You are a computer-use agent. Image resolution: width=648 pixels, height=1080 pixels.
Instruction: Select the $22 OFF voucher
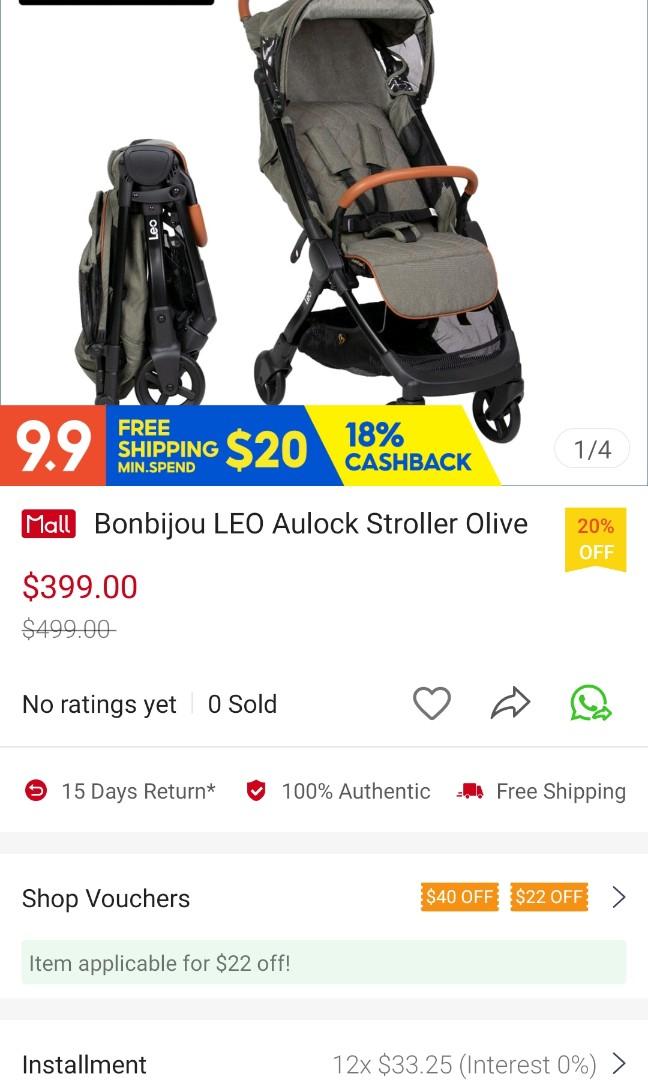(x=550, y=897)
